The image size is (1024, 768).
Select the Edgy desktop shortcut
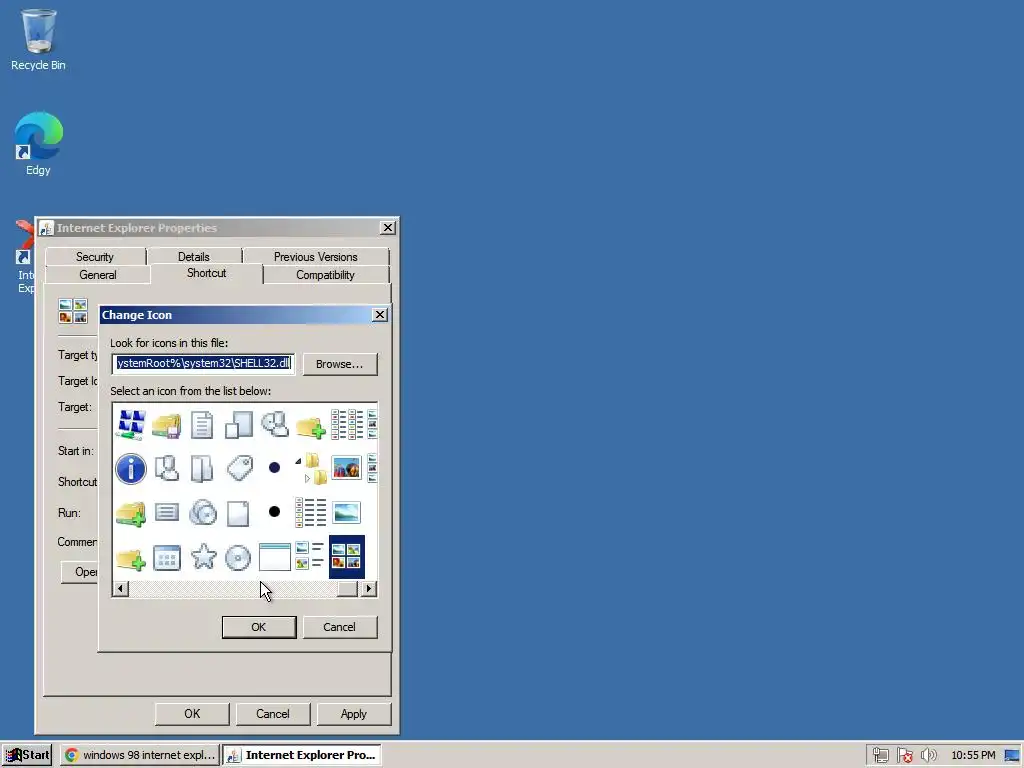(x=38, y=144)
